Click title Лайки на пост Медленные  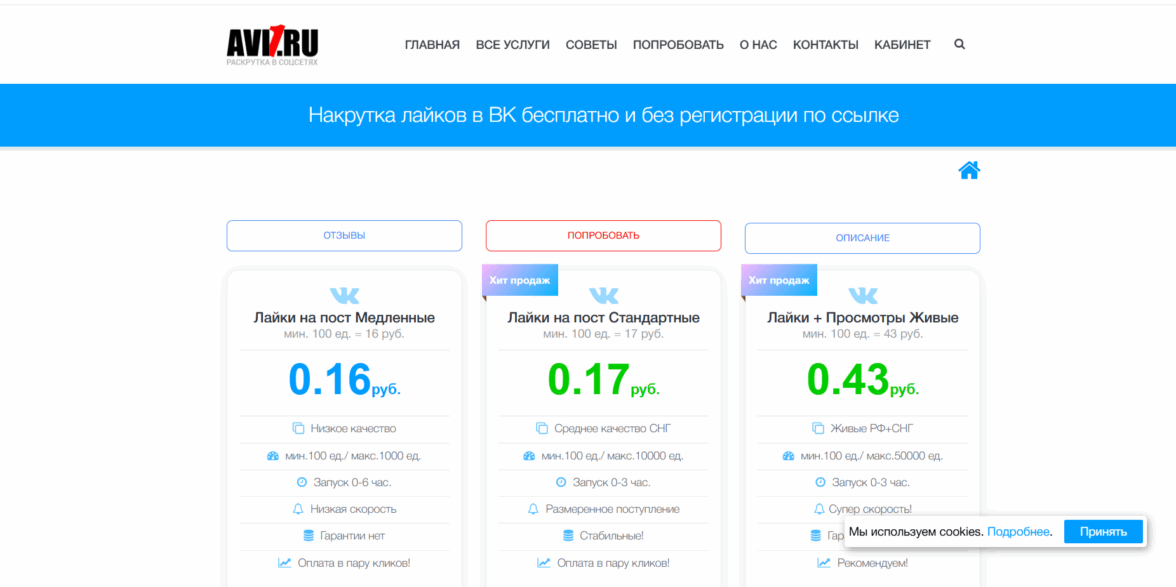(344, 318)
